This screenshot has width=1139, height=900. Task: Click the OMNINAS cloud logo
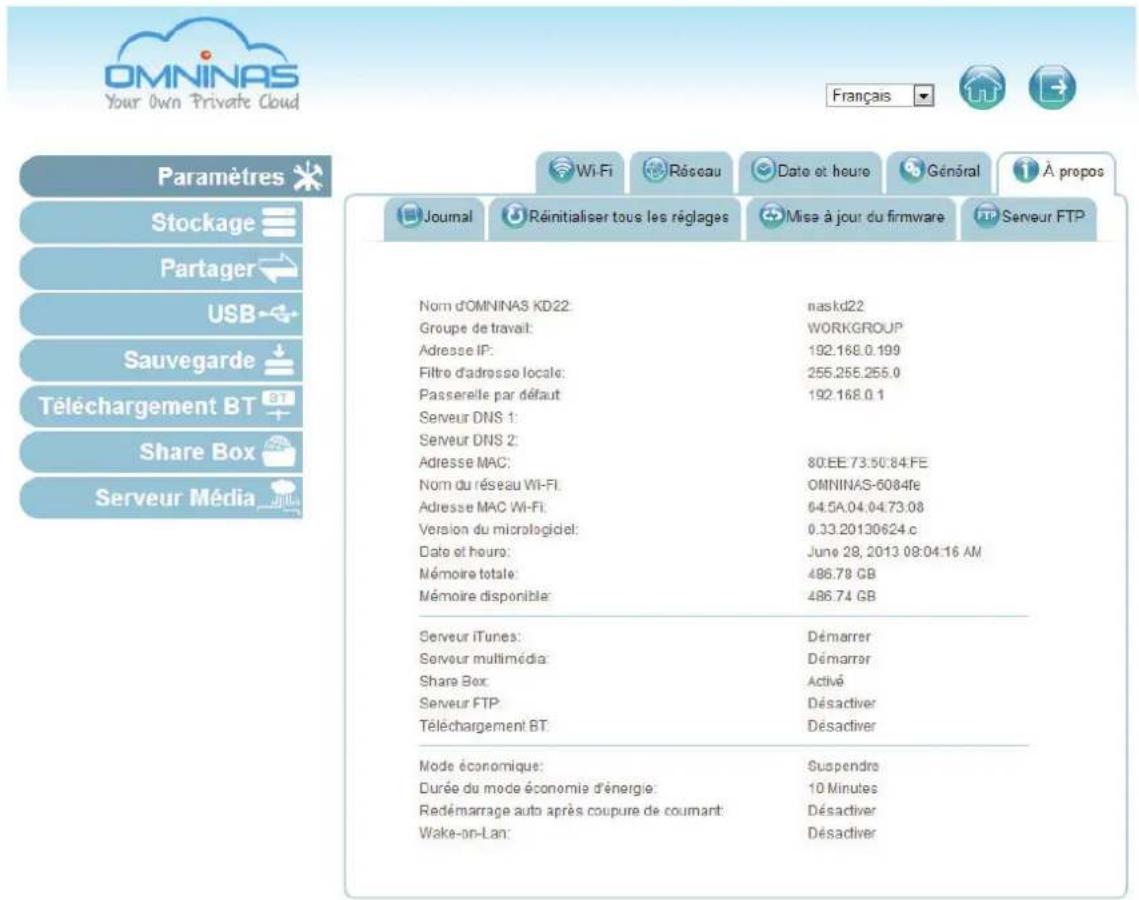(x=201, y=64)
